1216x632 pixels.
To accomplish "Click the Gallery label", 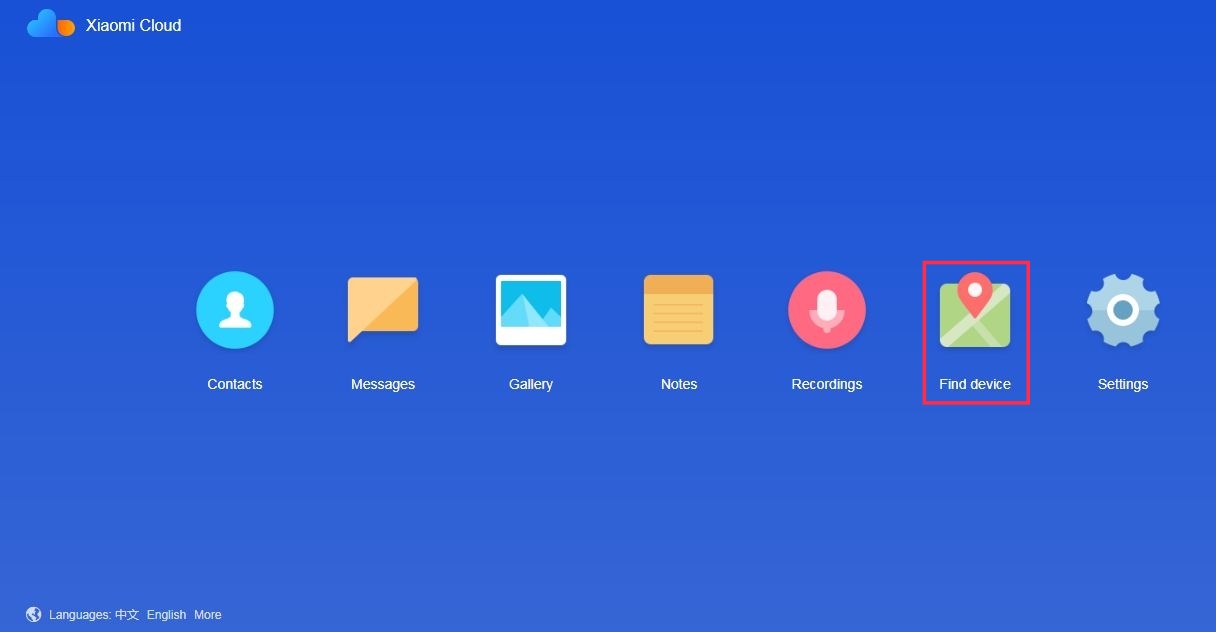I will click(531, 384).
